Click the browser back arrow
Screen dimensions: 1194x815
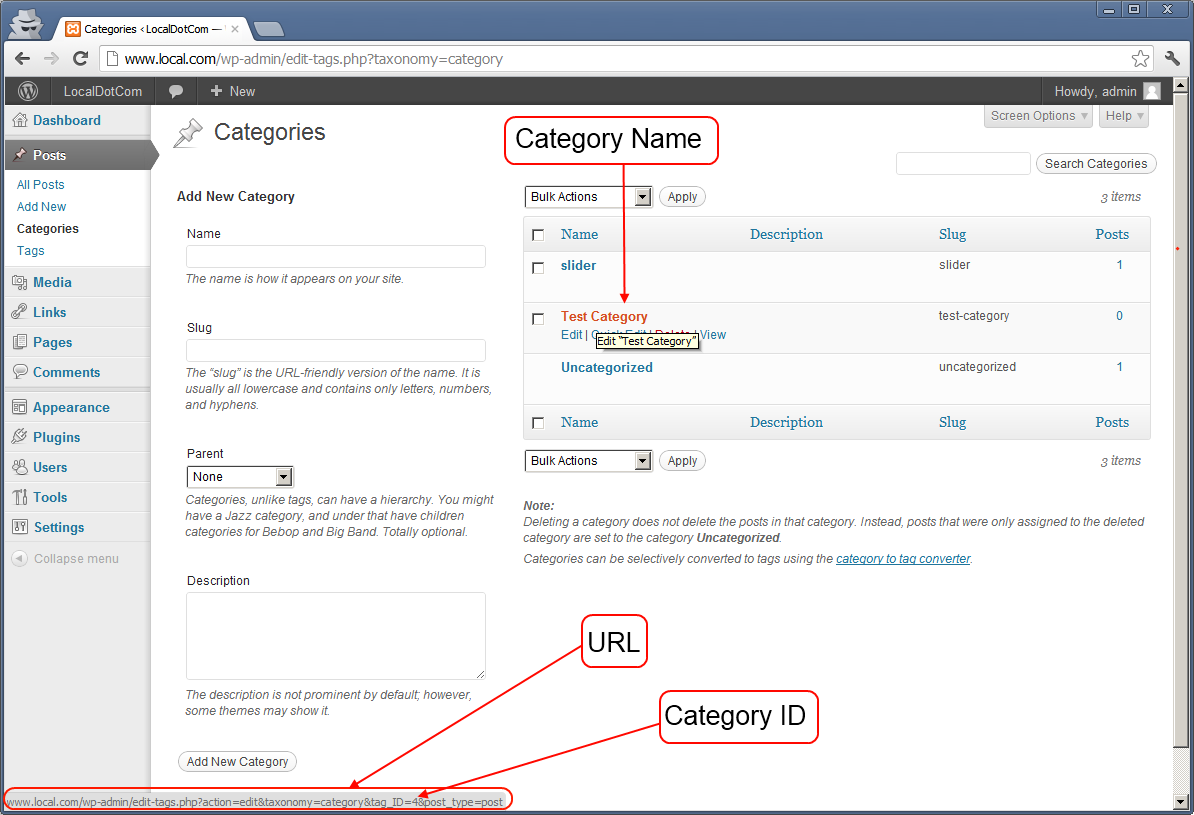tap(23, 59)
